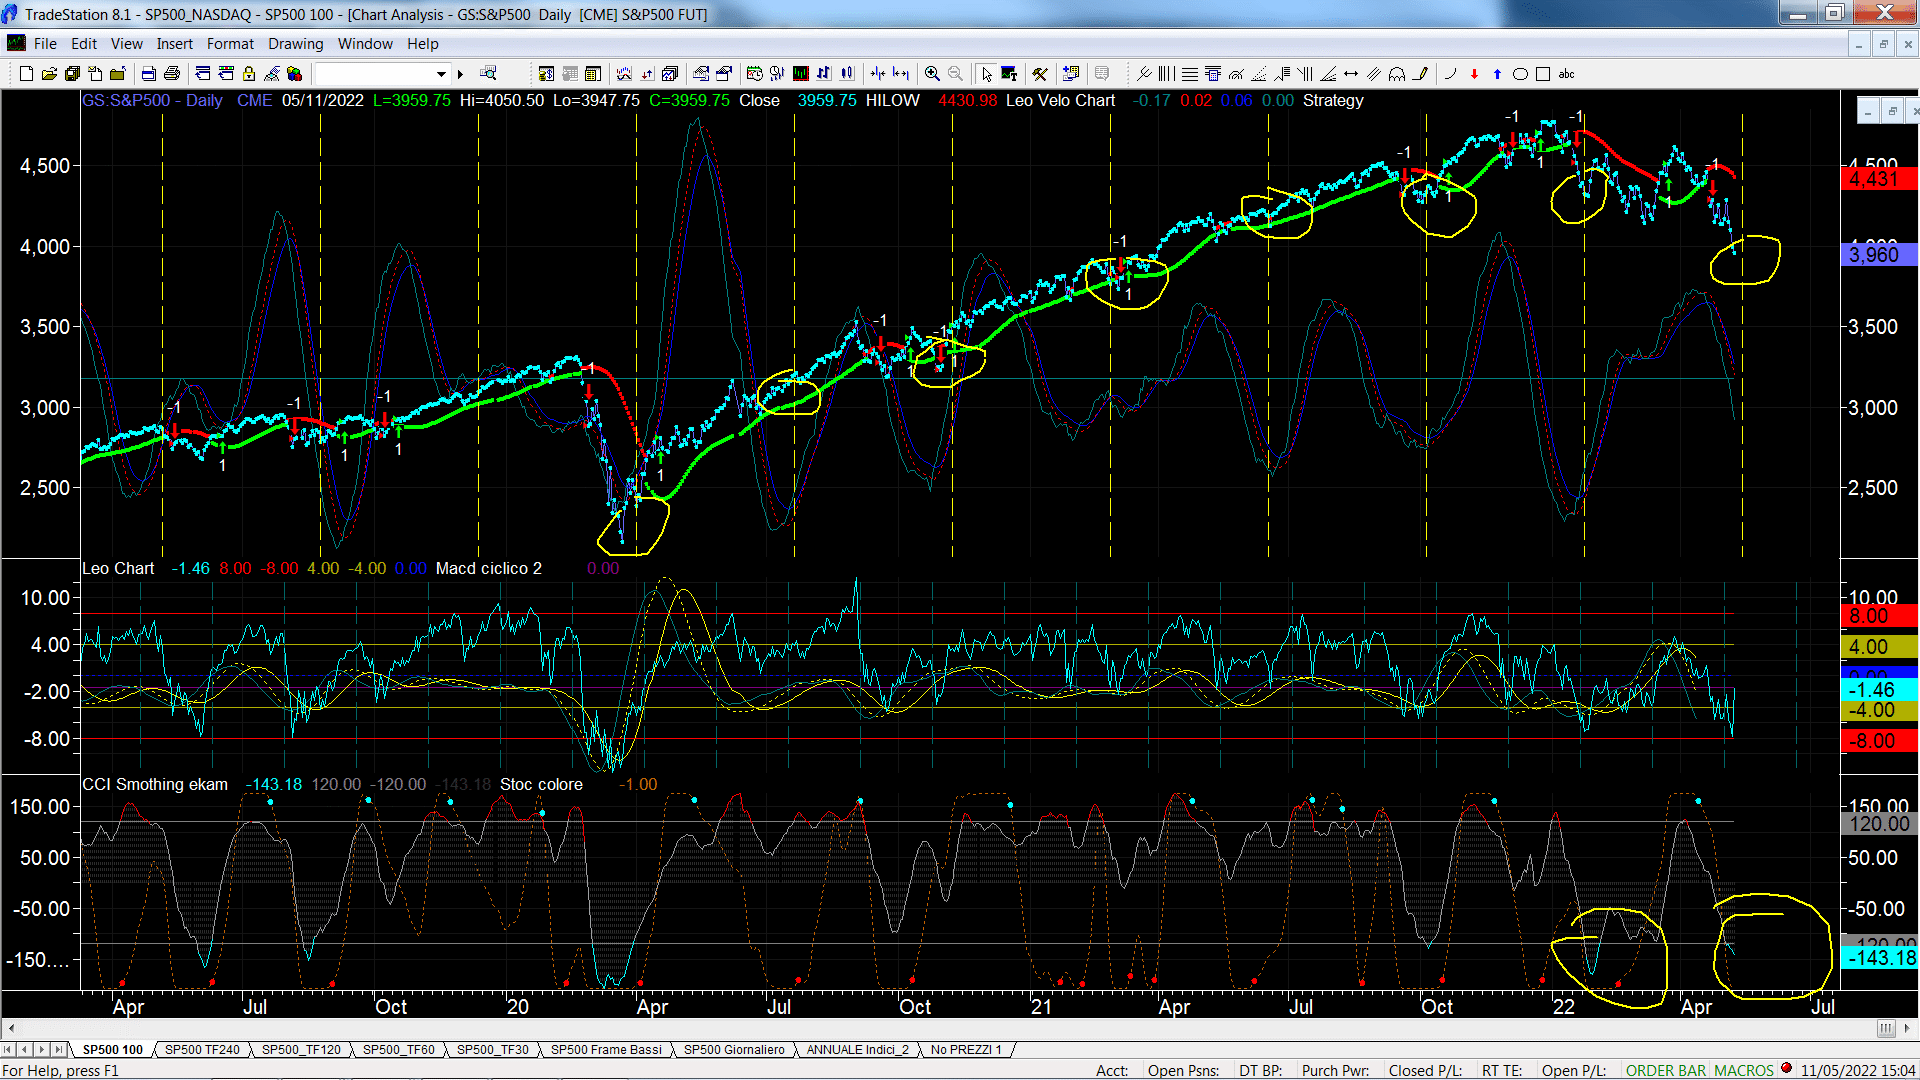Select the abc text drawing tool
This screenshot has height=1080, width=1920.
[1567, 74]
